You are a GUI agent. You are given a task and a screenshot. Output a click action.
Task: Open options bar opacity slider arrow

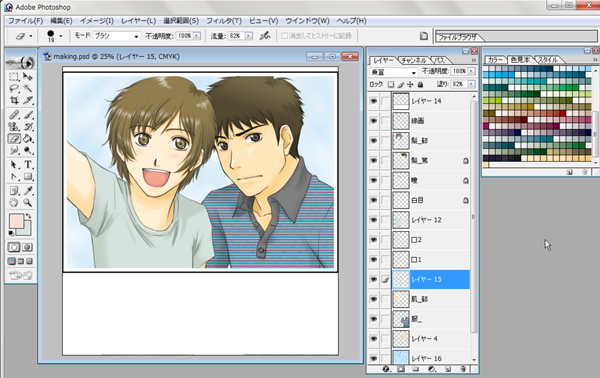[x=197, y=36]
